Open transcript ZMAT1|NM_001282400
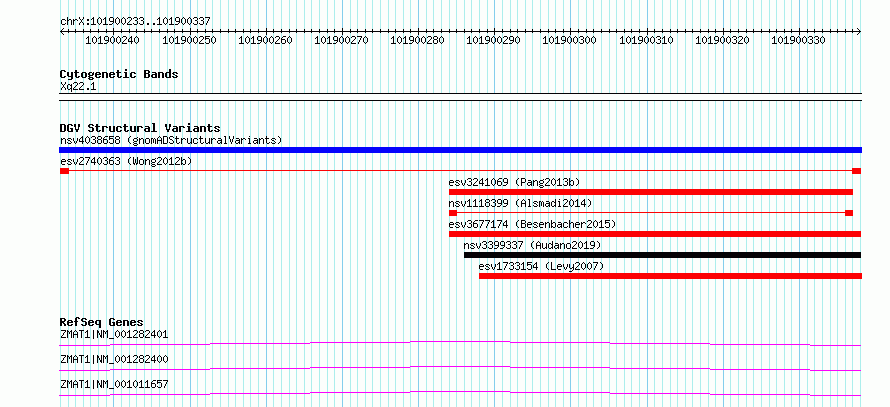 tap(114, 359)
